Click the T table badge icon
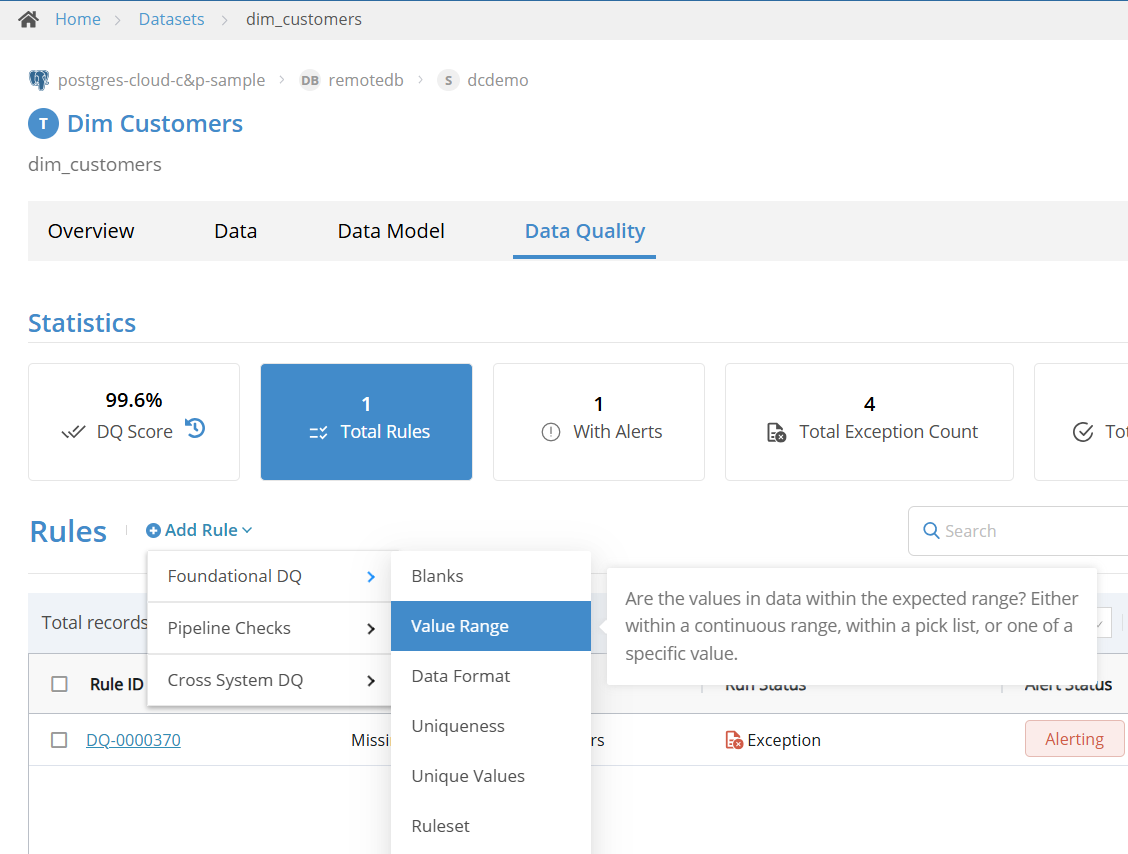The width and height of the screenshot is (1128, 854). coord(43,124)
